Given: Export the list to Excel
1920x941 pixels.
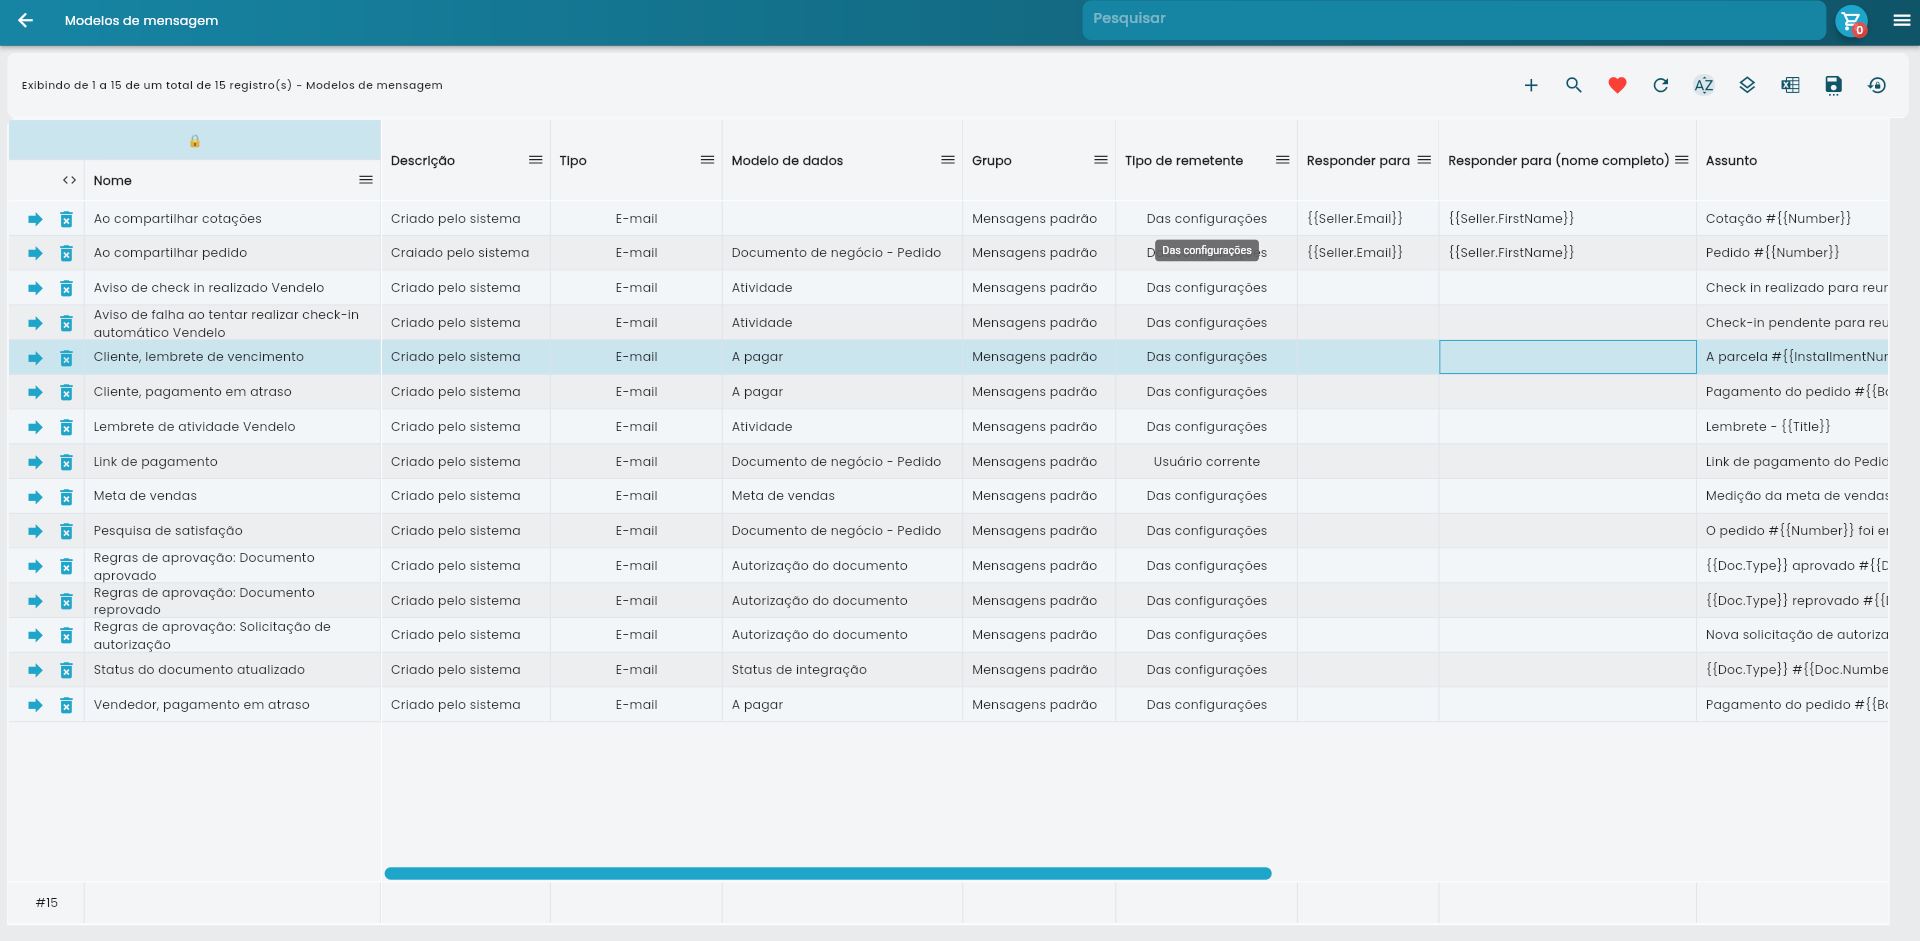Looking at the screenshot, I should click(x=1789, y=85).
